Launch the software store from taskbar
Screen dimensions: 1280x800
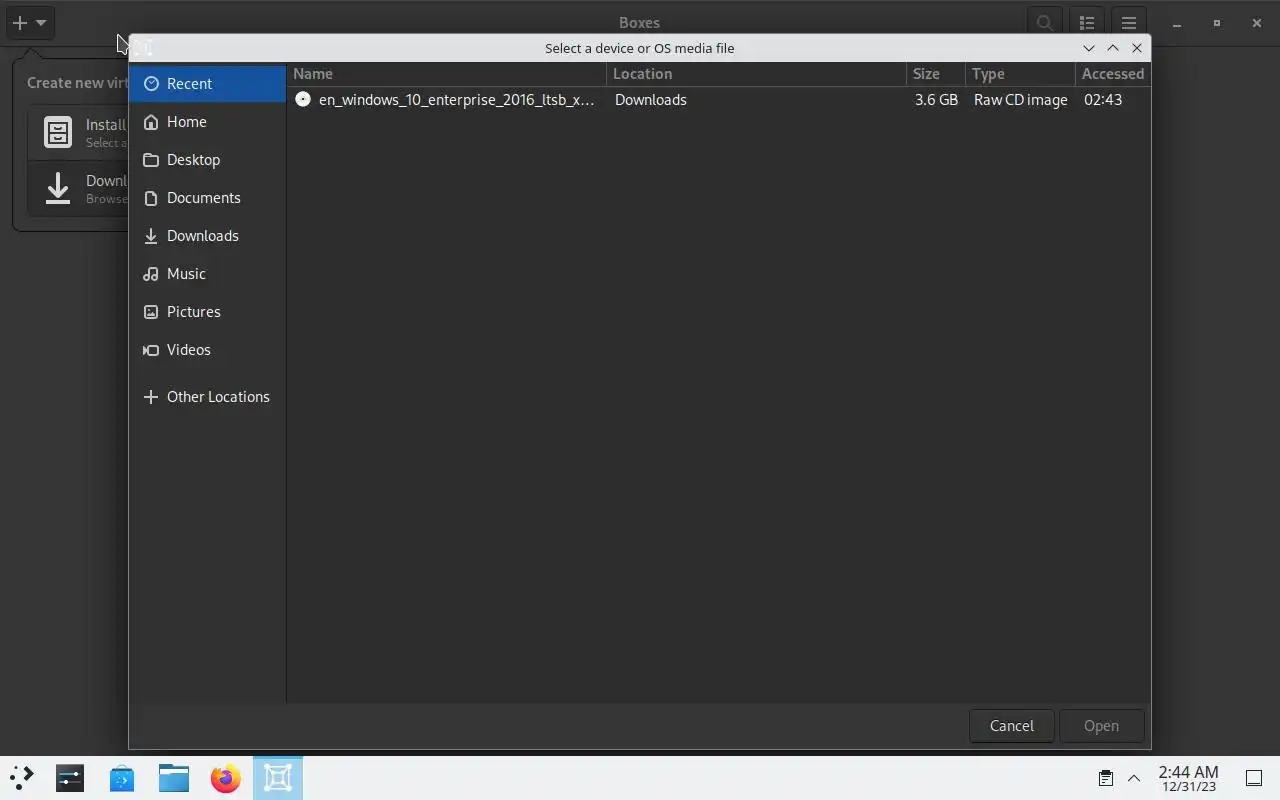(x=122, y=778)
